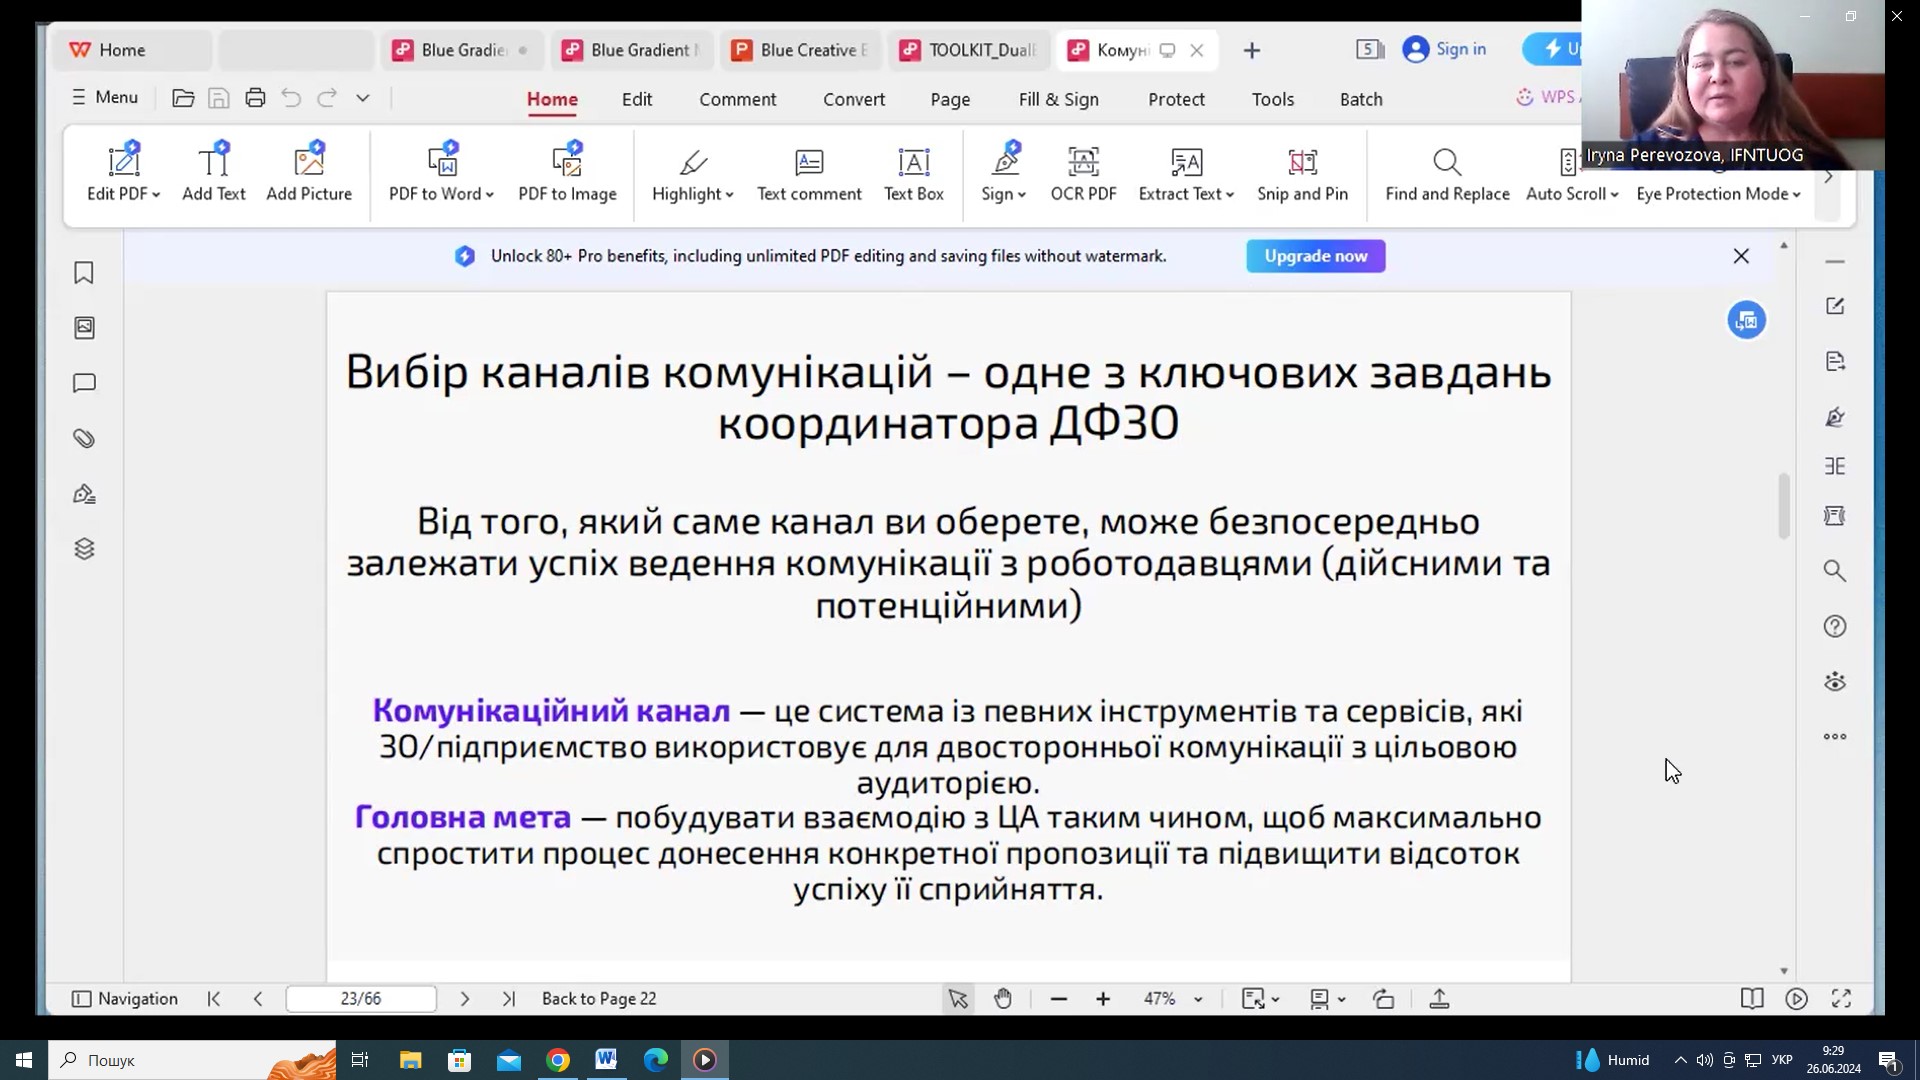Screen dimensions: 1920x1080
Task: Activate the hand pan tool
Action: point(1003,998)
